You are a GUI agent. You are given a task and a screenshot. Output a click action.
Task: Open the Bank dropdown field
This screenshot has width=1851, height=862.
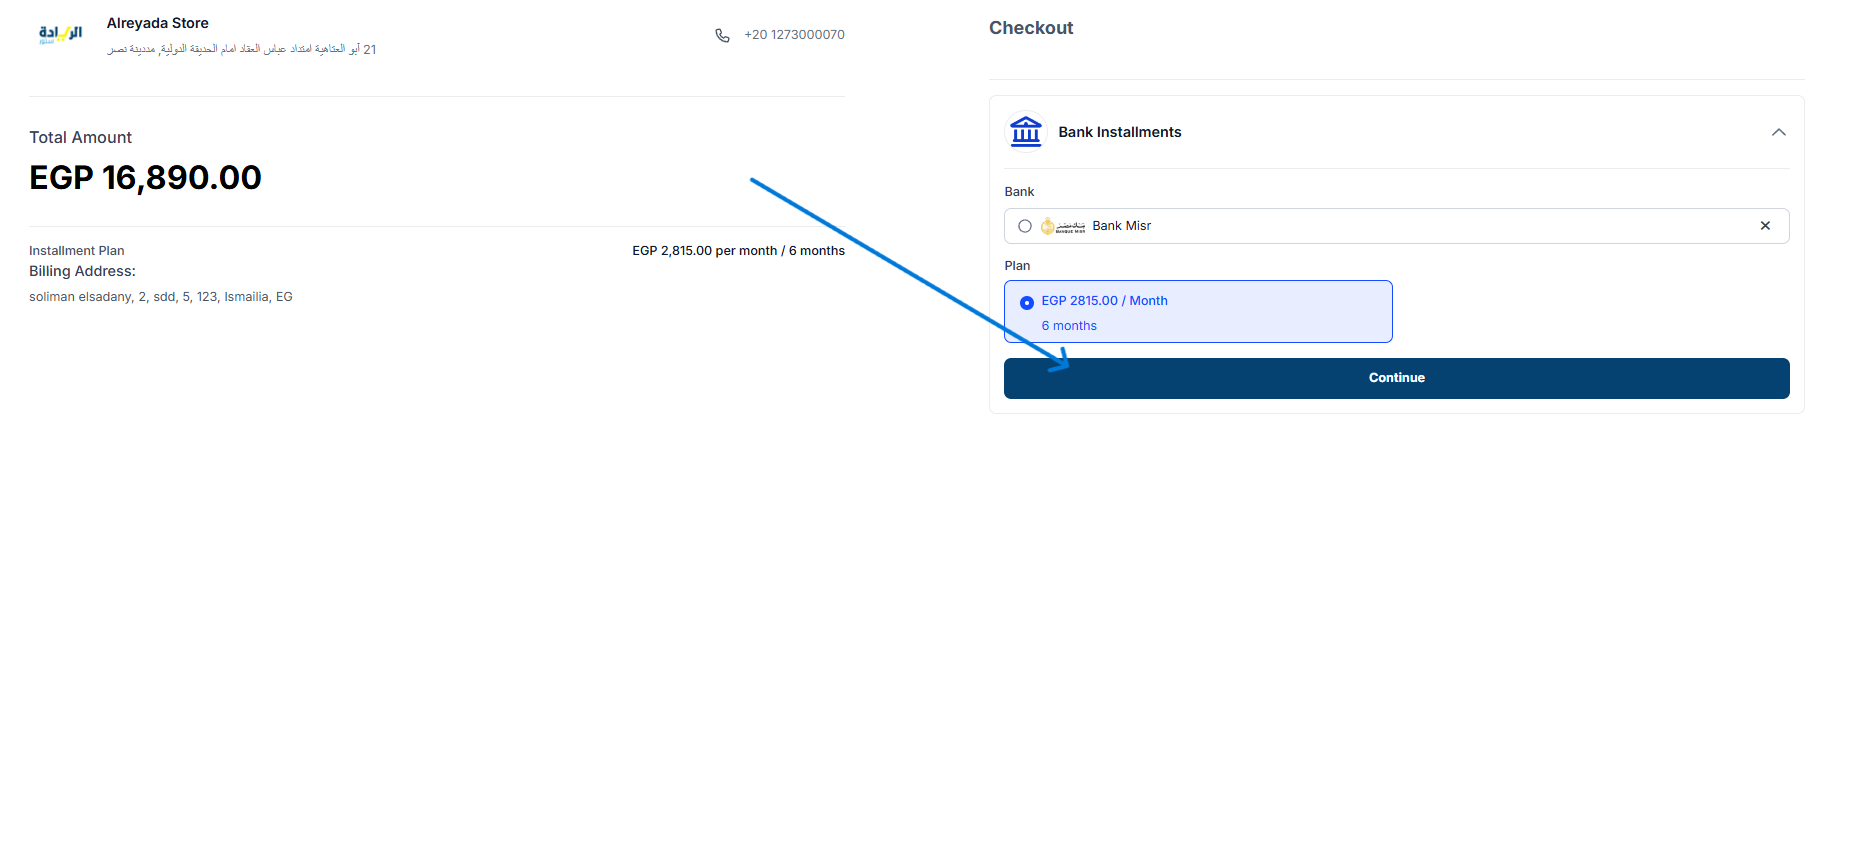pyautogui.click(x=1400, y=226)
